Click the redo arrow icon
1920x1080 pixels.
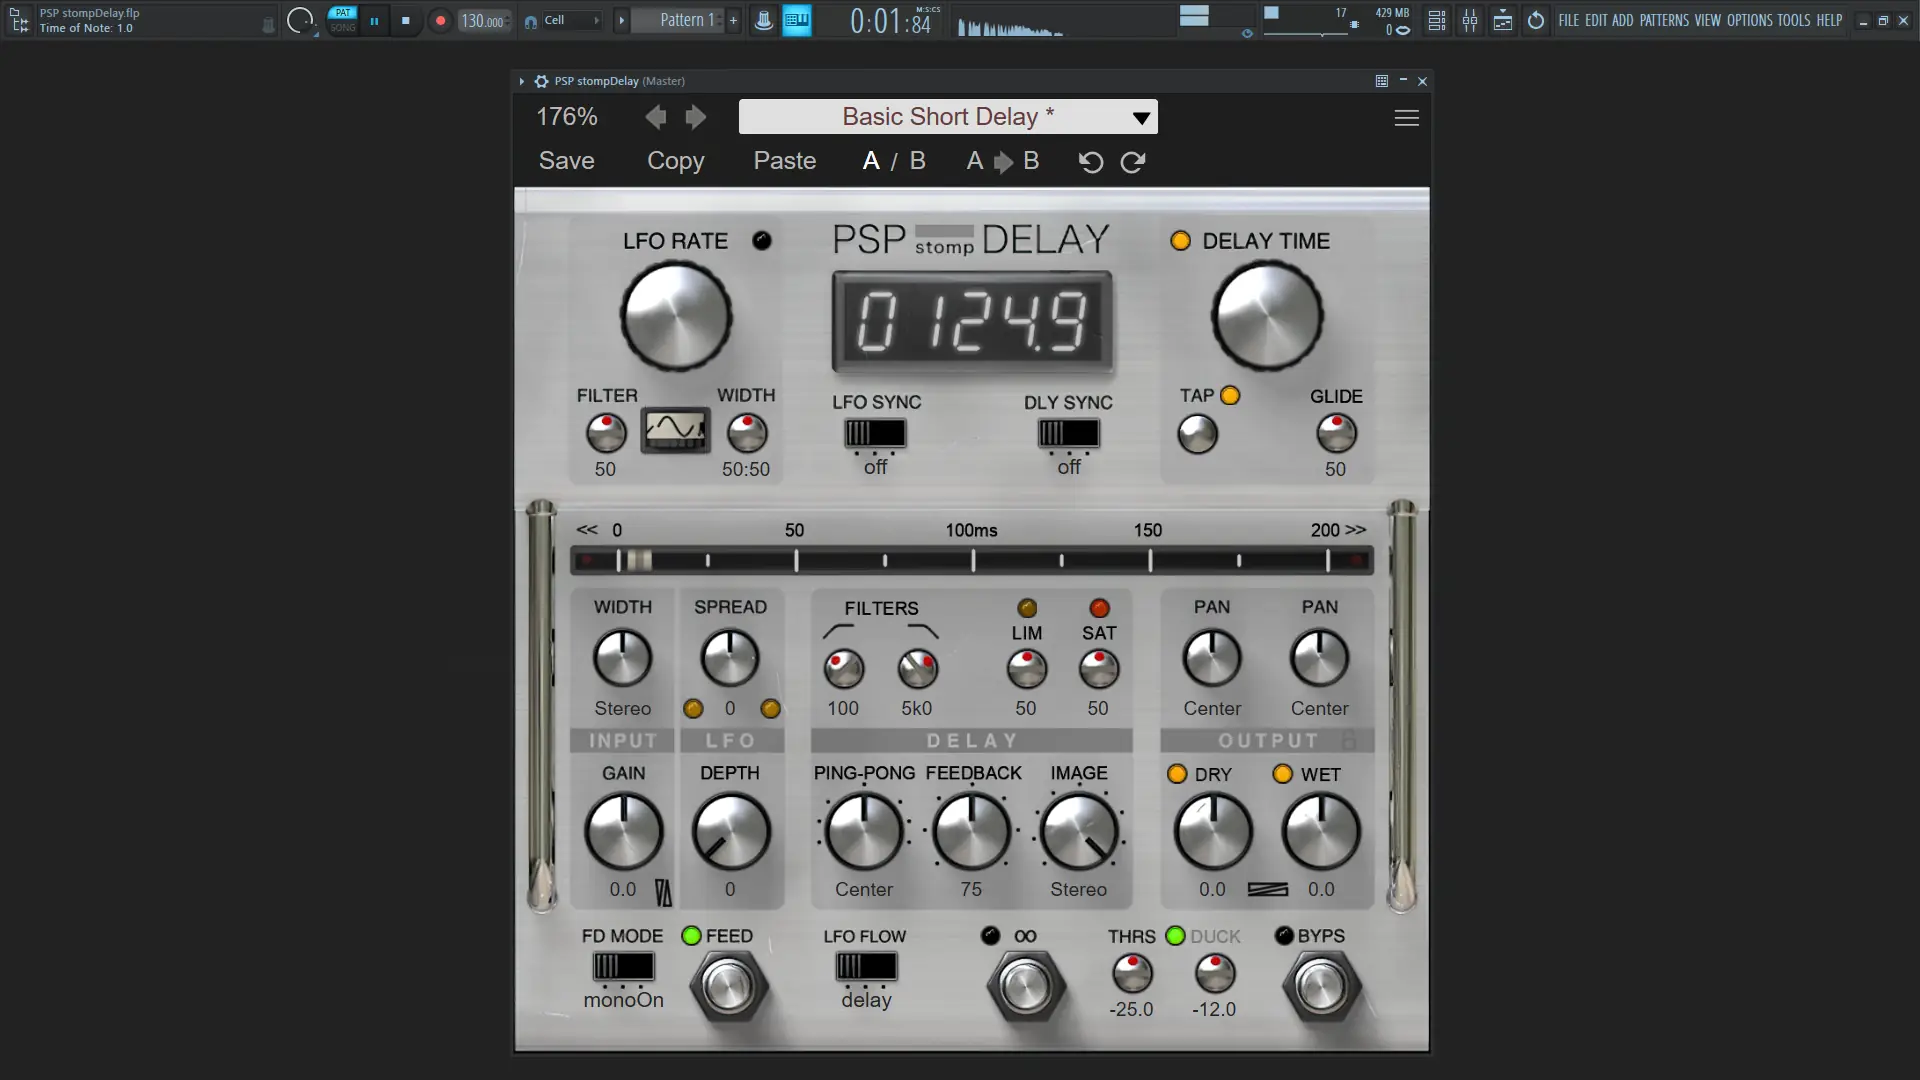pyautogui.click(x=1133, y=162)
